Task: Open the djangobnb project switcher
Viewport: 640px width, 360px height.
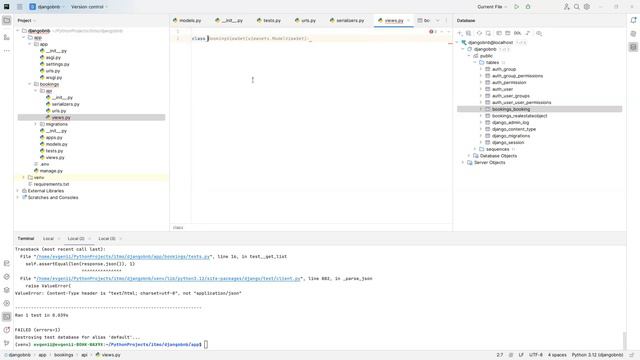Action: (45, 7)
